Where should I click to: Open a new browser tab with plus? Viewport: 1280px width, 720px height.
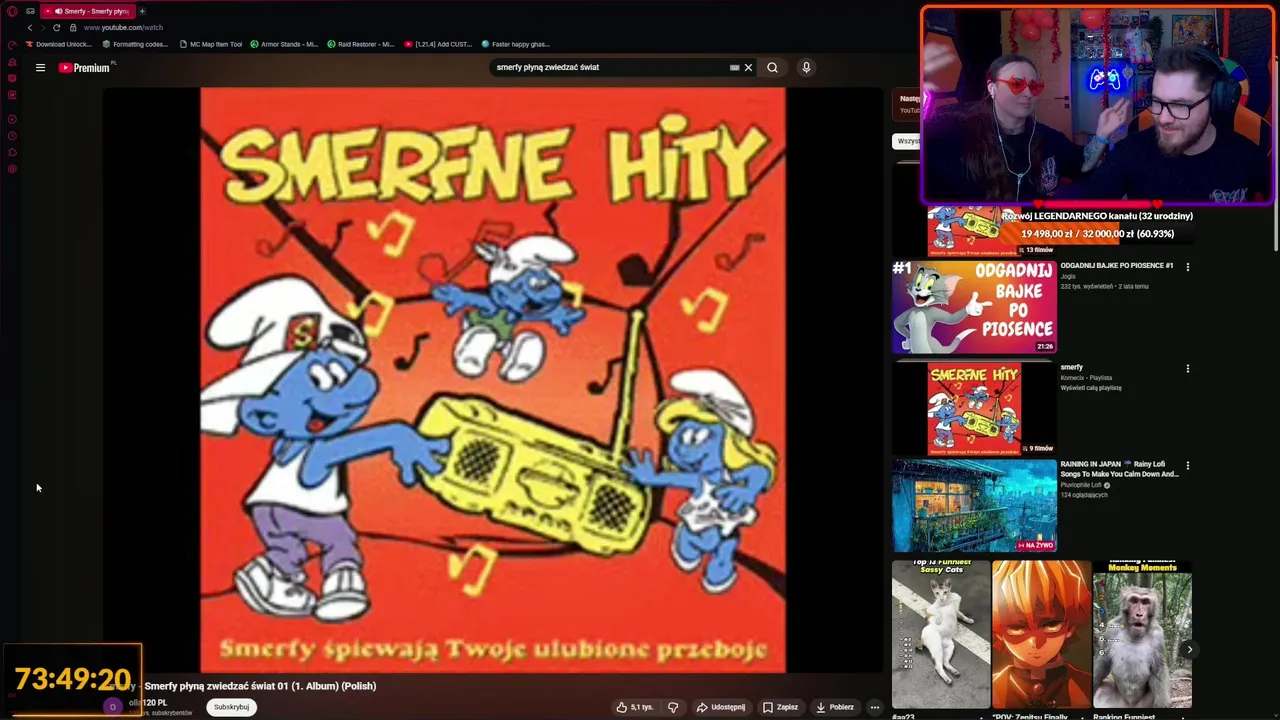click(142, 11)
